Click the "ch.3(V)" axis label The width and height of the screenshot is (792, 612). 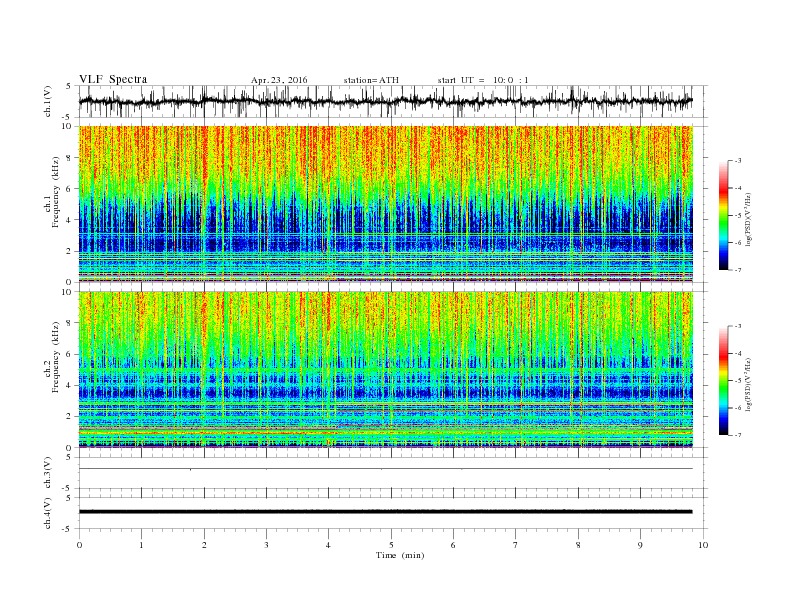click(48, 473)
